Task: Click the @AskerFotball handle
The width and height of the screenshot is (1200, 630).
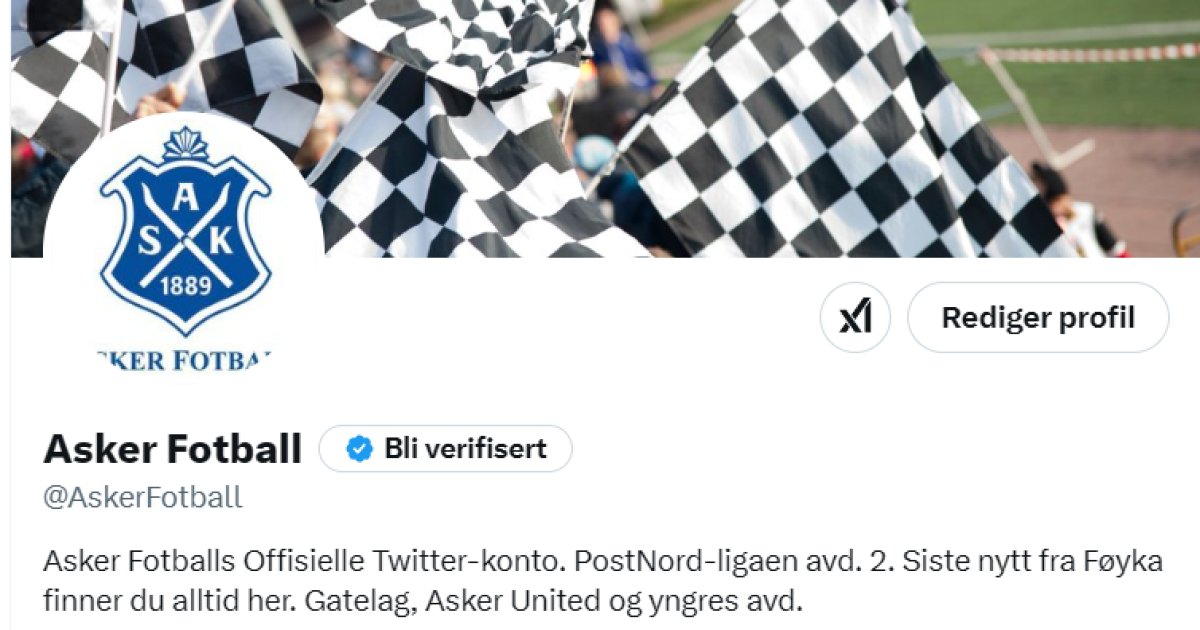Action: coord(143,498)
